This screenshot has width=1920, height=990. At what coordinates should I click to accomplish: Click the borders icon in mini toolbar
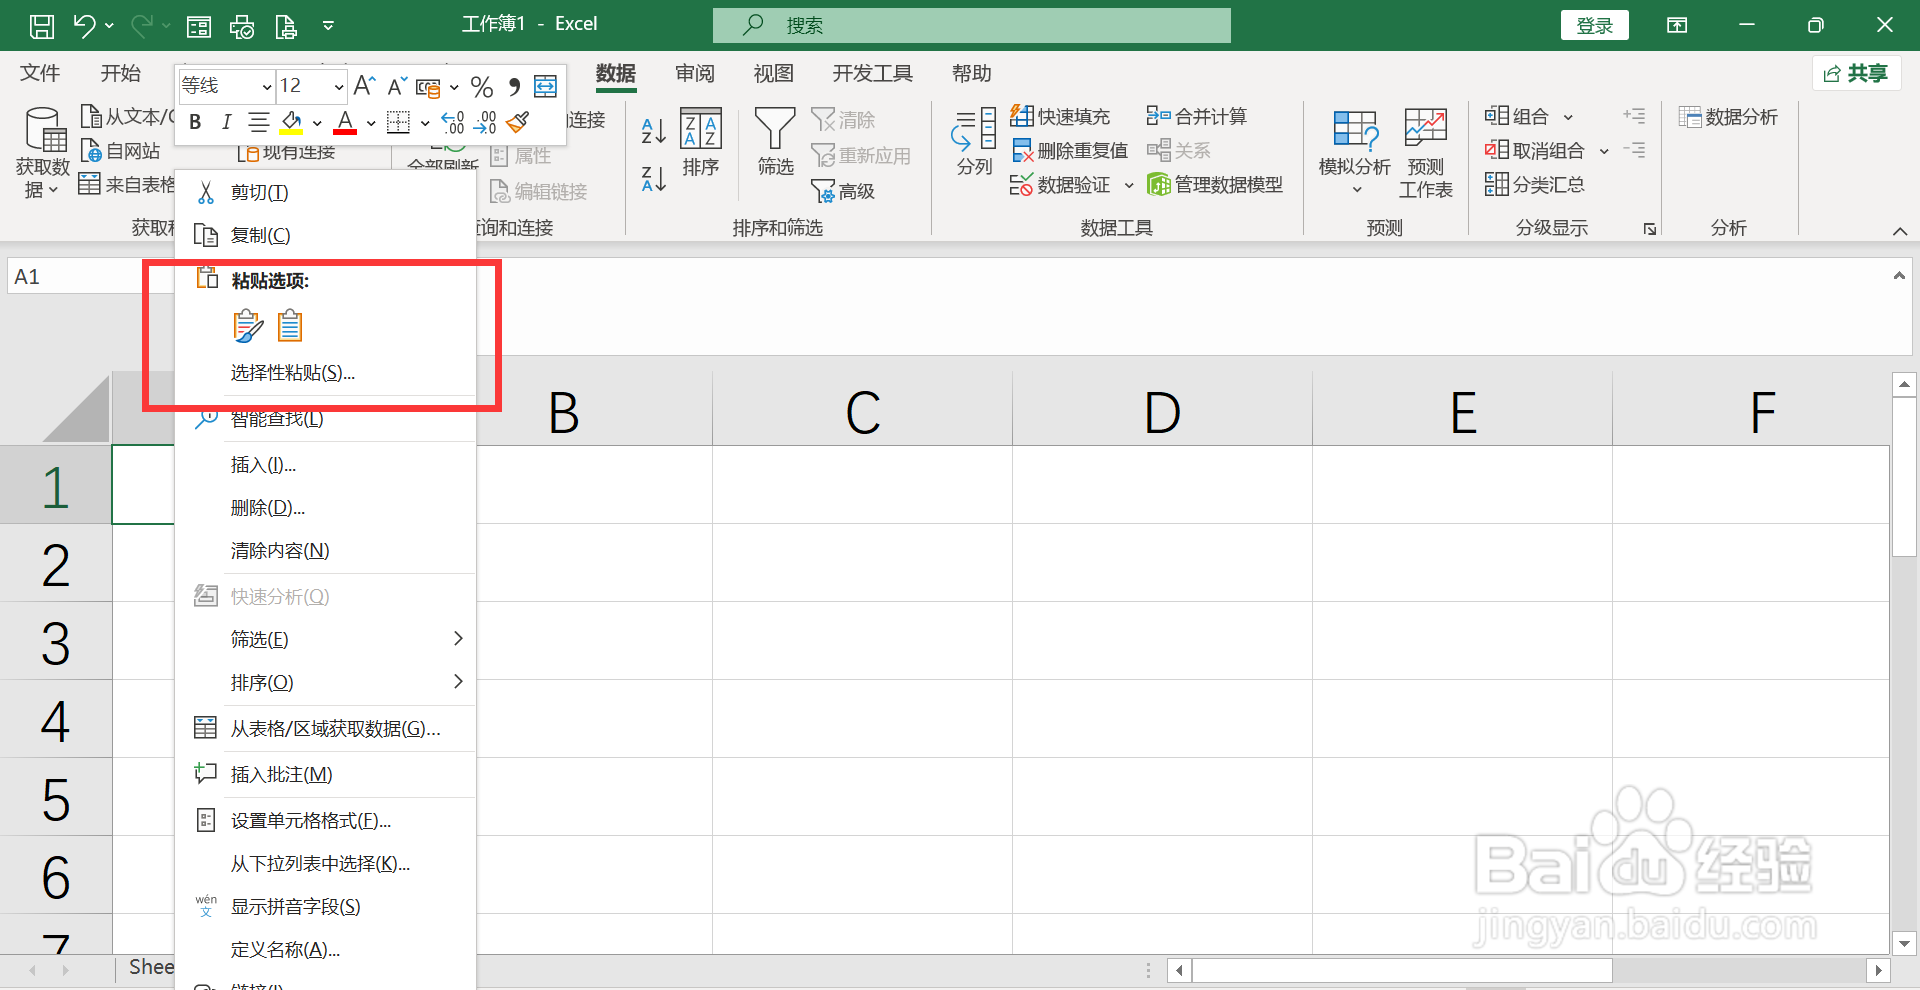point(398,122)
